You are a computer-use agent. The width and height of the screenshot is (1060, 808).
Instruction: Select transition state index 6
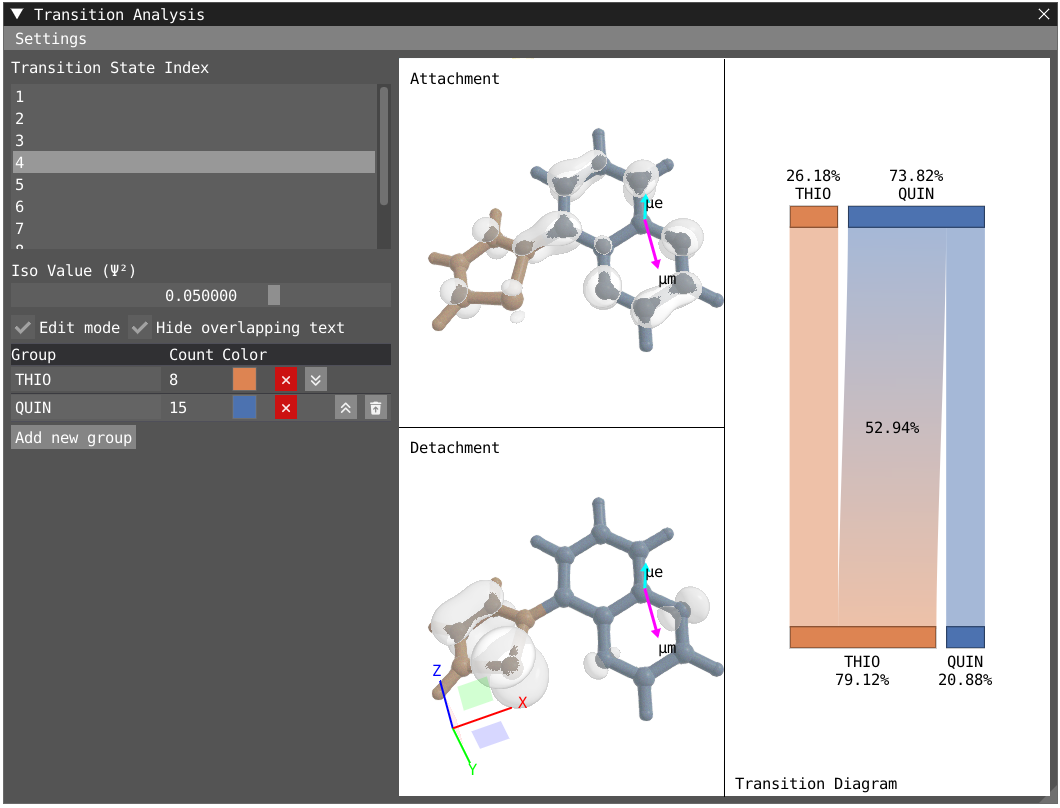click(193, 207)
